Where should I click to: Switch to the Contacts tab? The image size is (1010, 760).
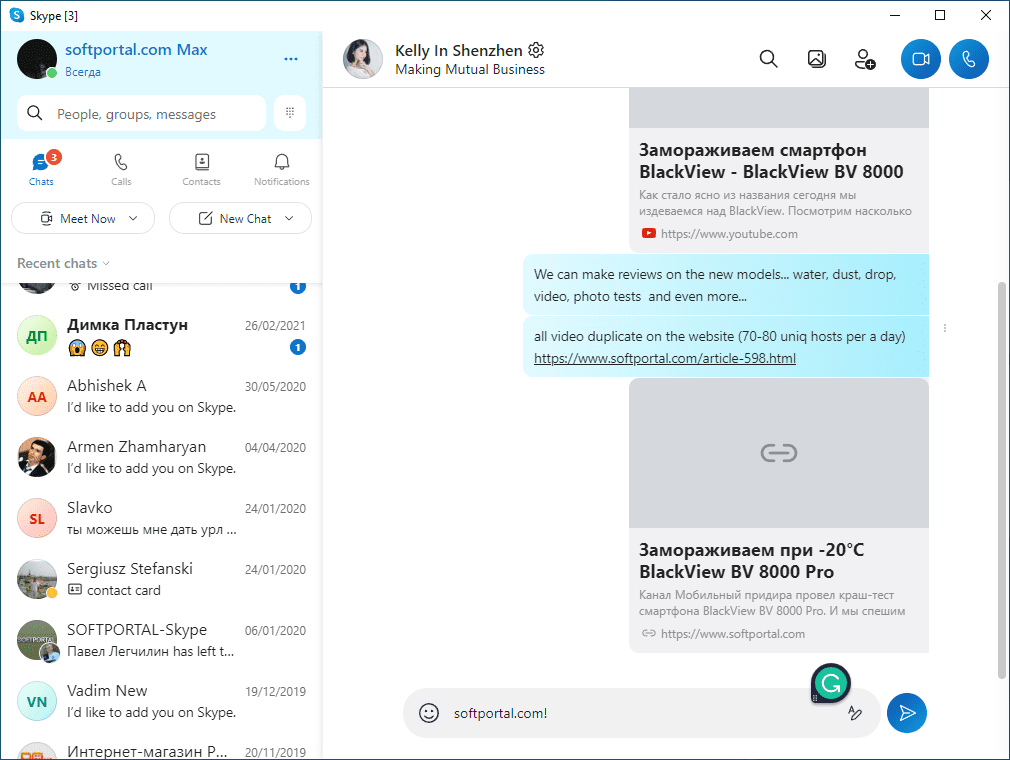coord(202,169)
